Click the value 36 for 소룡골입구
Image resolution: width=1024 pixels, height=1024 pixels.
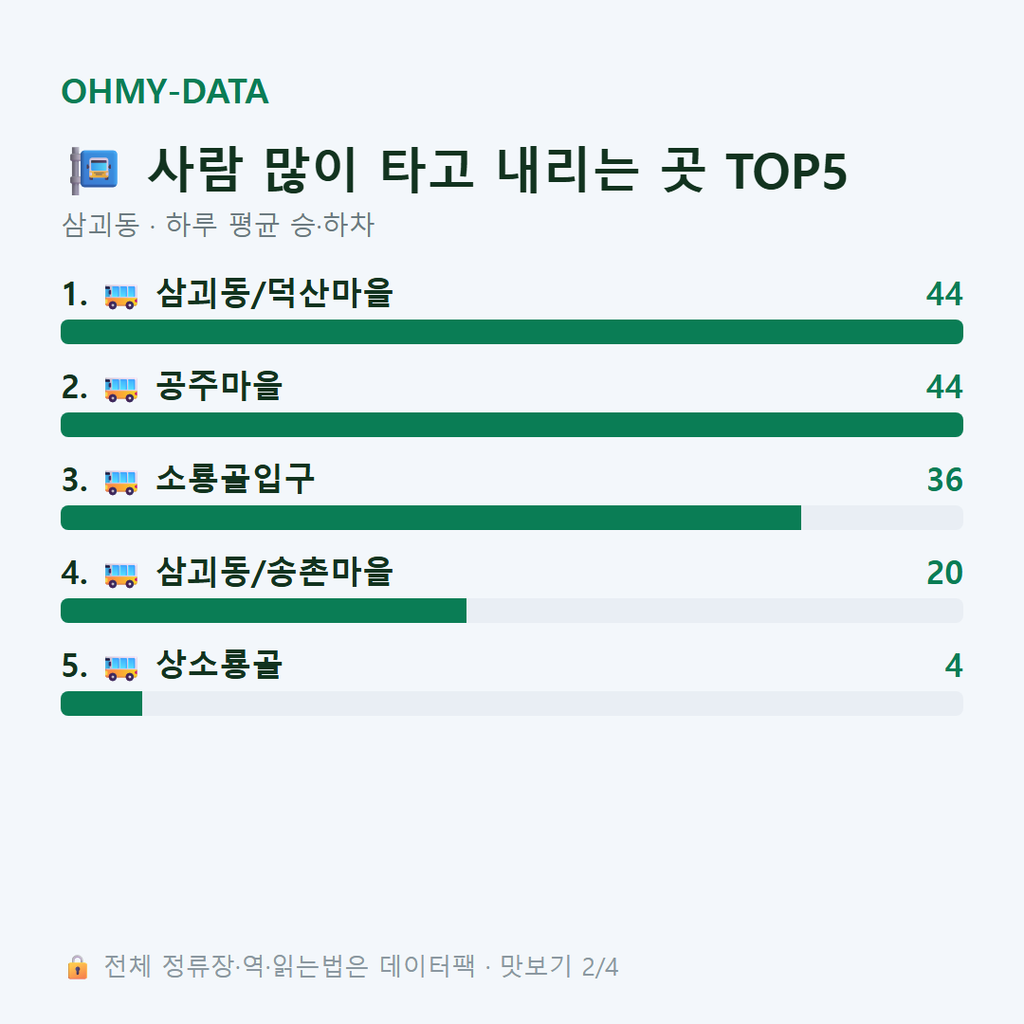[944, 480]
